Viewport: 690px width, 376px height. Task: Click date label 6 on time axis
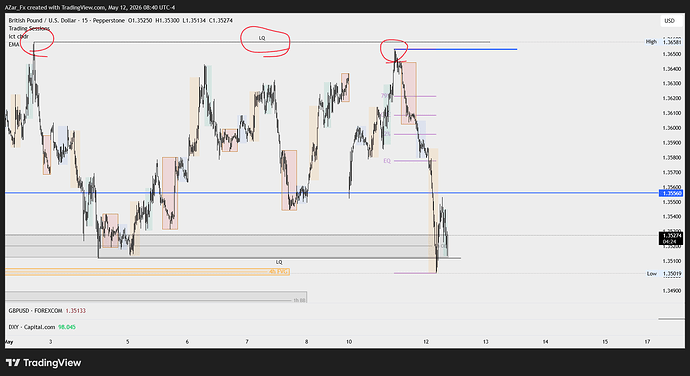(187, 342)
